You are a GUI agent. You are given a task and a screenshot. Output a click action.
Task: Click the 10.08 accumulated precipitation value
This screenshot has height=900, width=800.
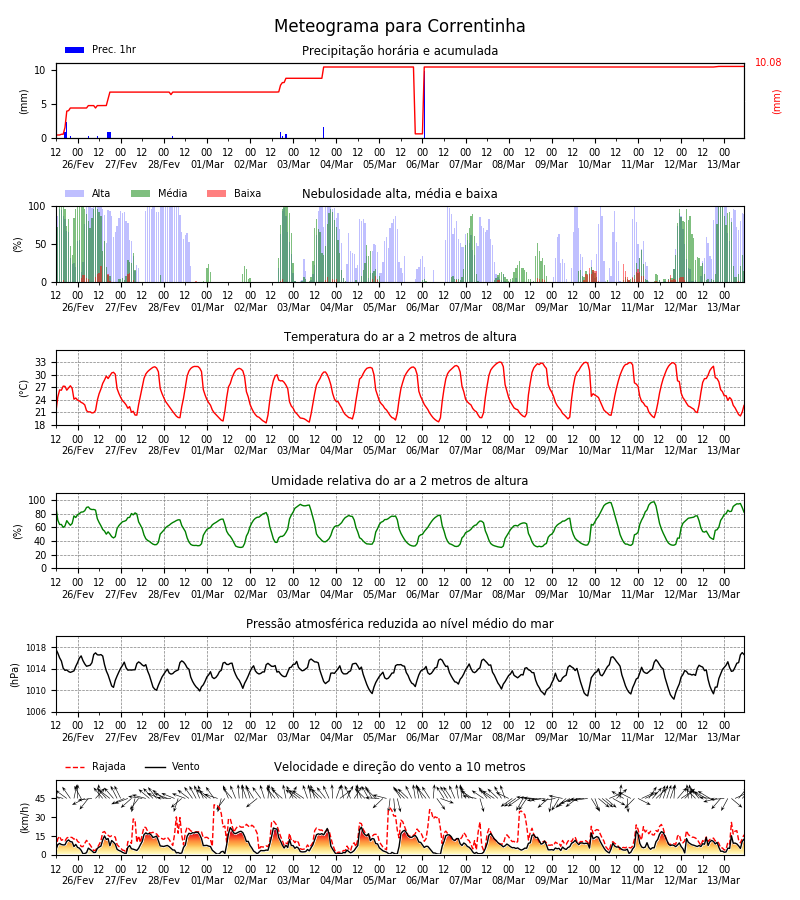tap(768, 63)
